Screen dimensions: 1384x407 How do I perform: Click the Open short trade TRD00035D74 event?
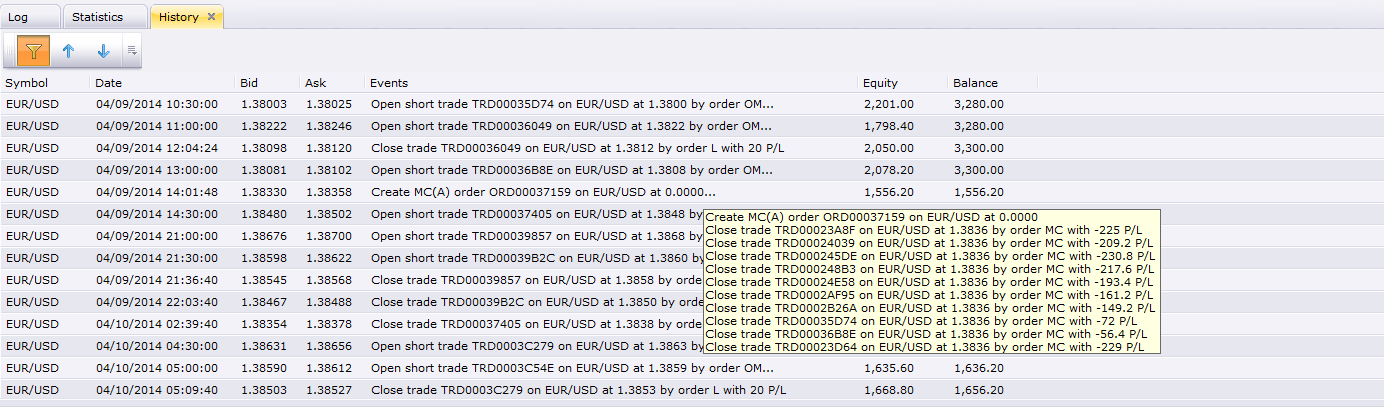572,104
